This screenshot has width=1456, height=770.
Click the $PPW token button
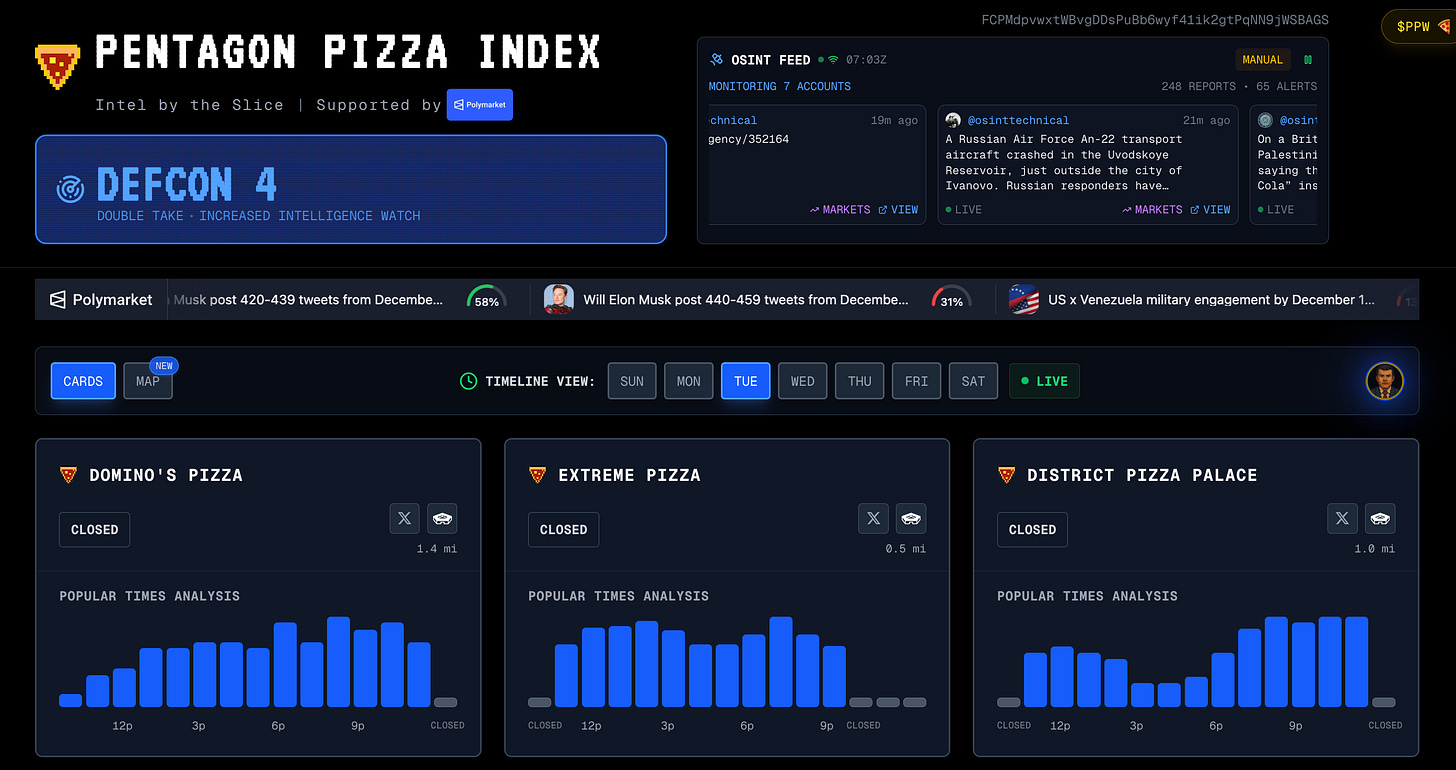coord(1420,27)
